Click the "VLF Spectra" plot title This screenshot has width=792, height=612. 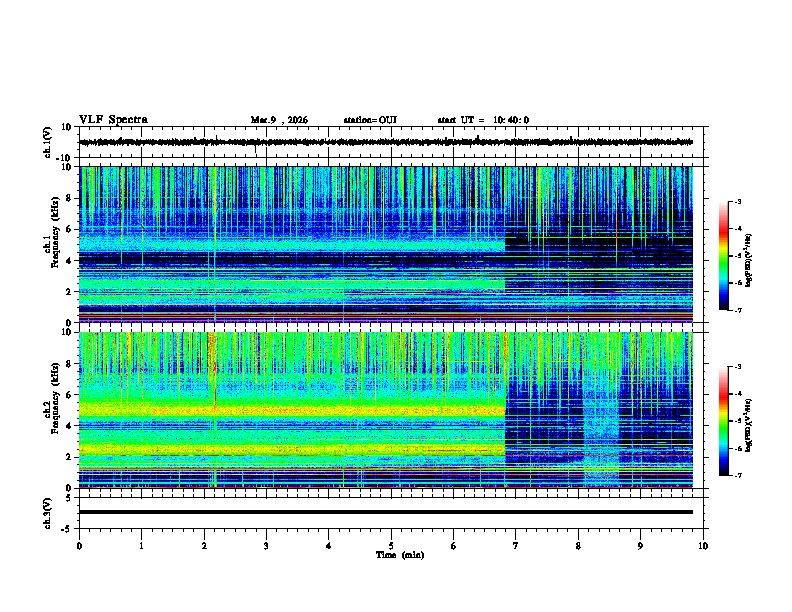coord(113,120)
